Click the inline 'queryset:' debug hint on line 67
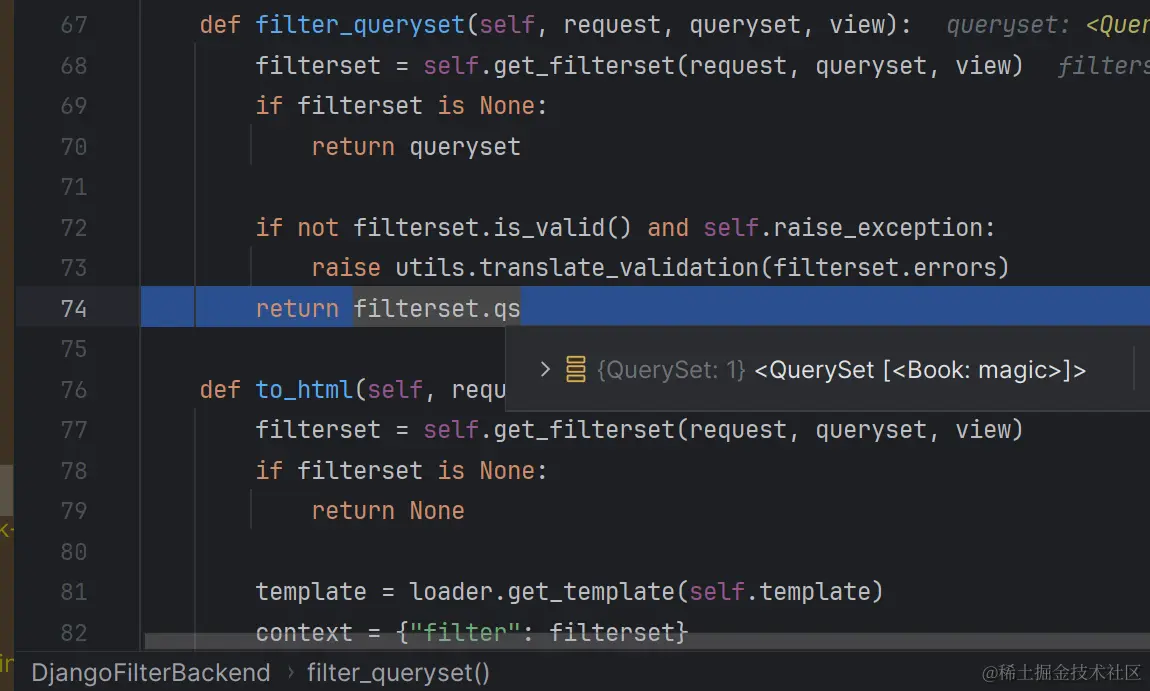1150x691 pixels. (1008, 25)
